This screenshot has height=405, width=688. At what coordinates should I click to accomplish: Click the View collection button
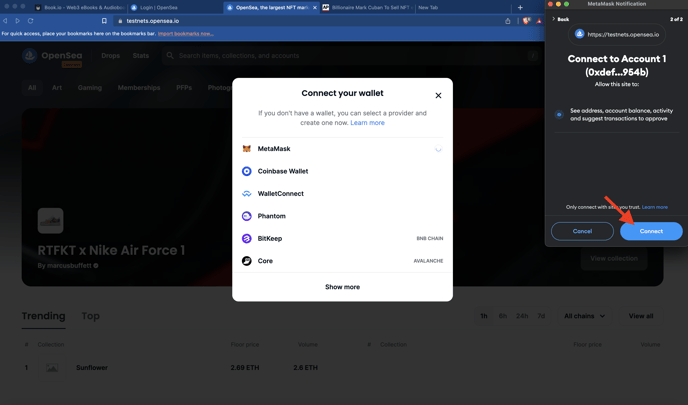pos(614,258)
